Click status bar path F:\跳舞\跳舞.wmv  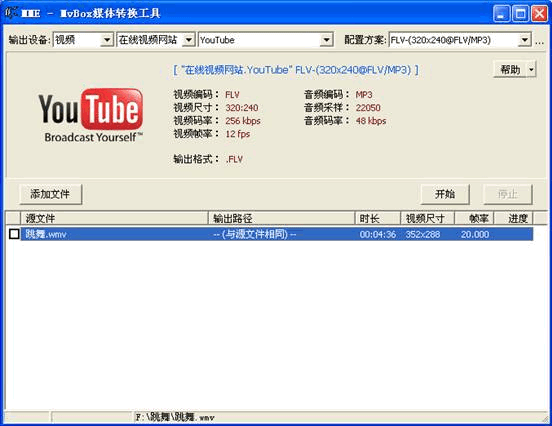coord(175,417)
